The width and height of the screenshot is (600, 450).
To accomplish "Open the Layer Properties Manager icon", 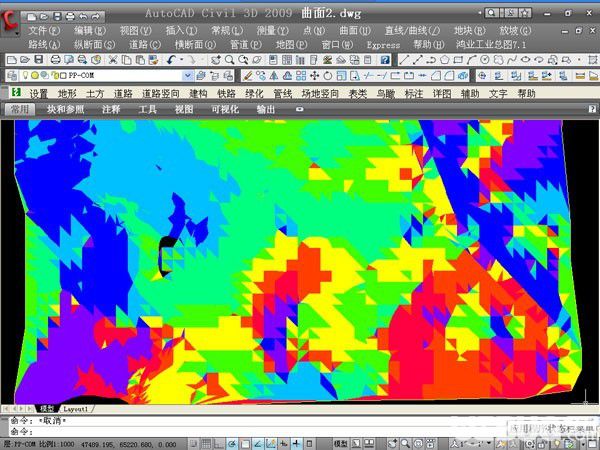I will (12, 75).
